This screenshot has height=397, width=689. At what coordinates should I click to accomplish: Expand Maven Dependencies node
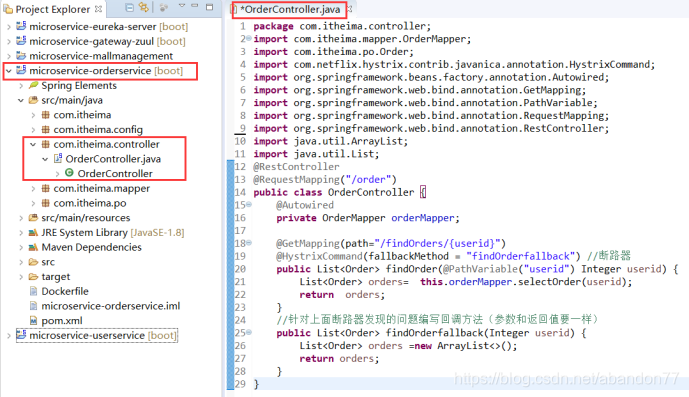click(x=21, y=248)
